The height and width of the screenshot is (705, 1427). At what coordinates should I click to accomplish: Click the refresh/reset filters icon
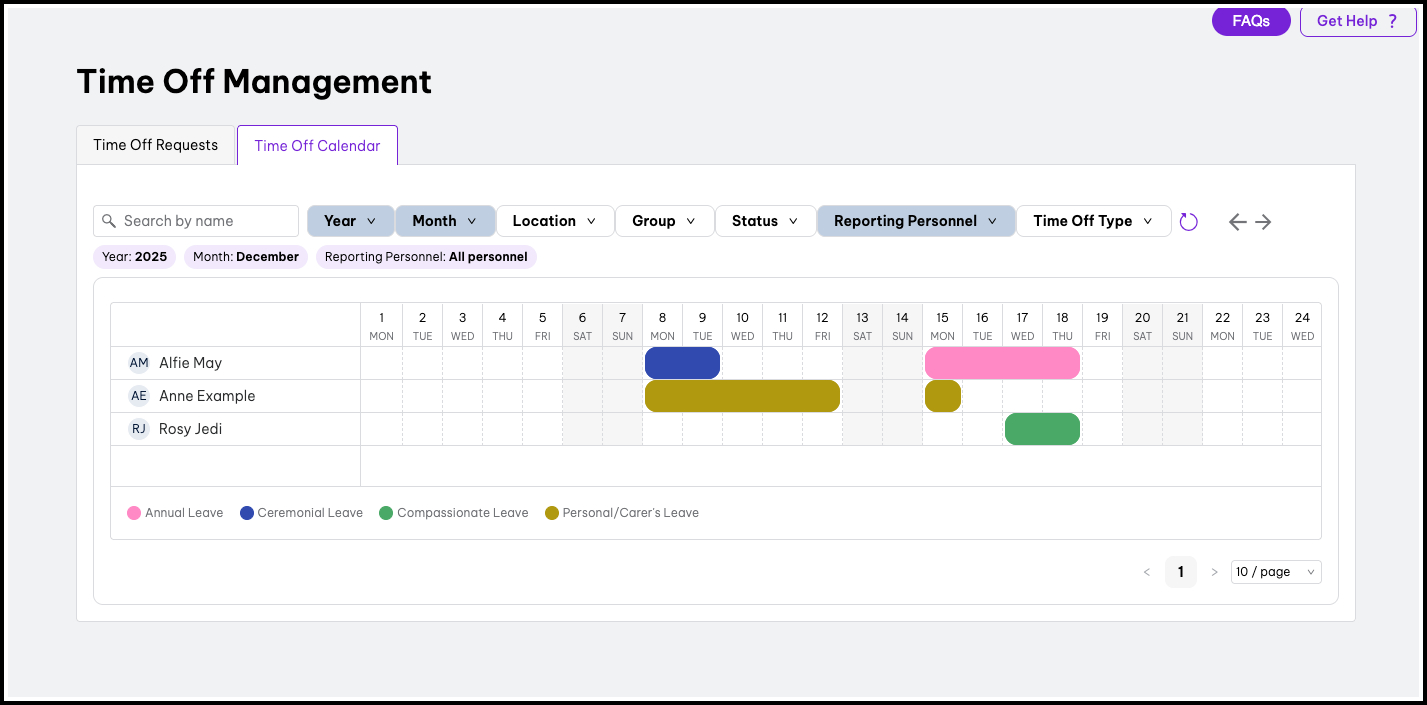point(1188,222)
